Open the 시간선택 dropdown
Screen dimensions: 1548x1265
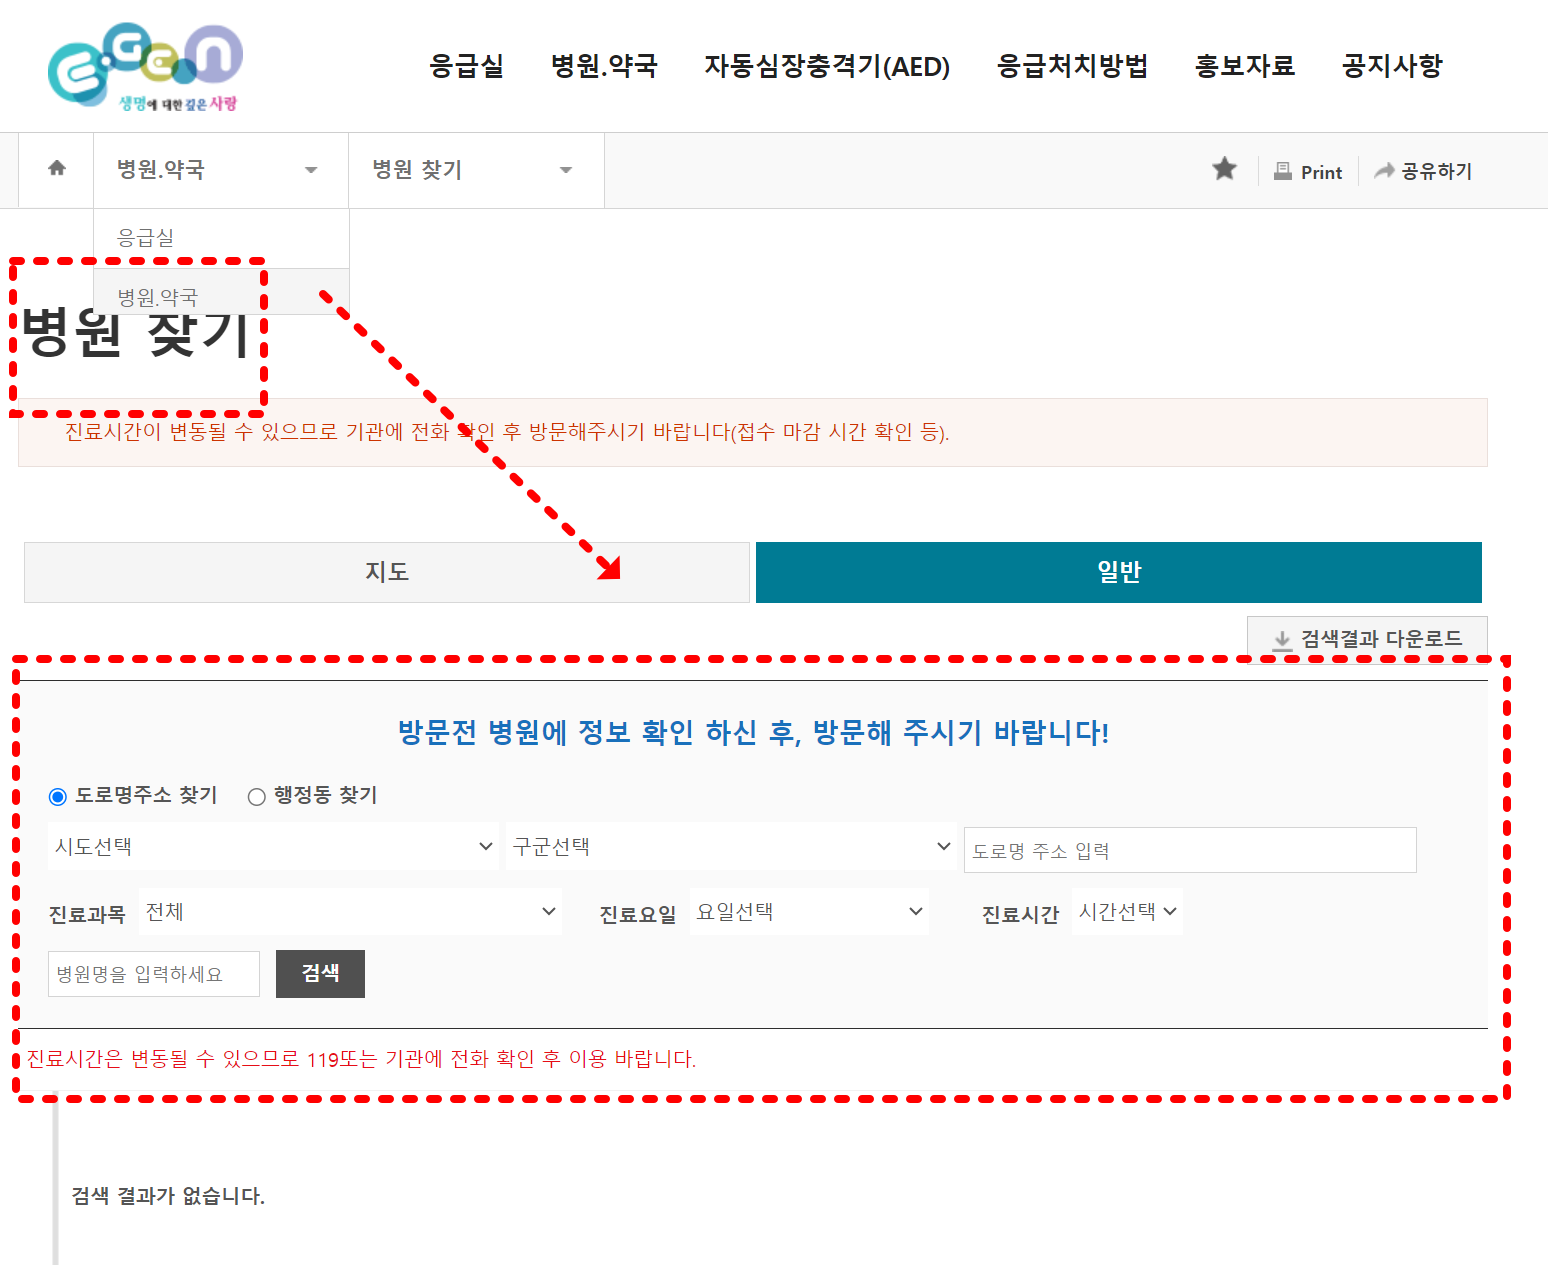pos(1127,911)
